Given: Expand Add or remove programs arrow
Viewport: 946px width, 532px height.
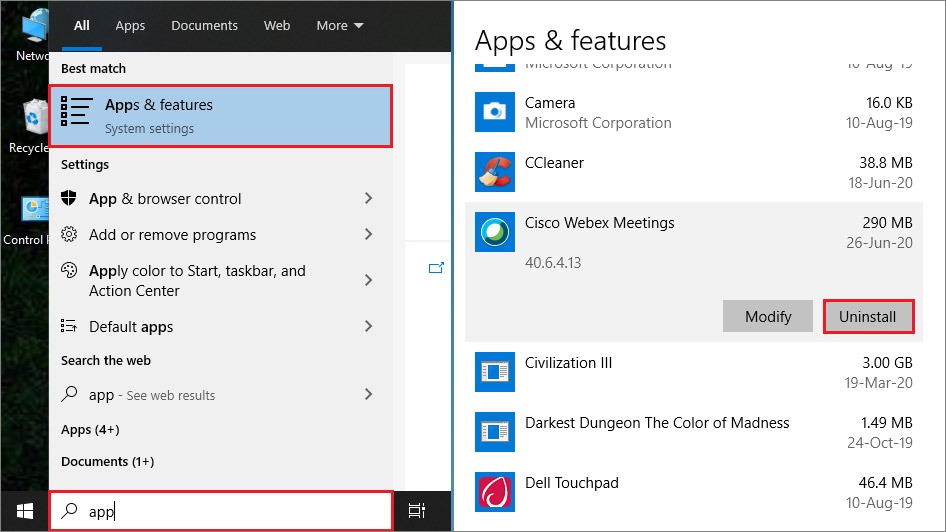Looking at the screenshot, I should tap(369, 234).
